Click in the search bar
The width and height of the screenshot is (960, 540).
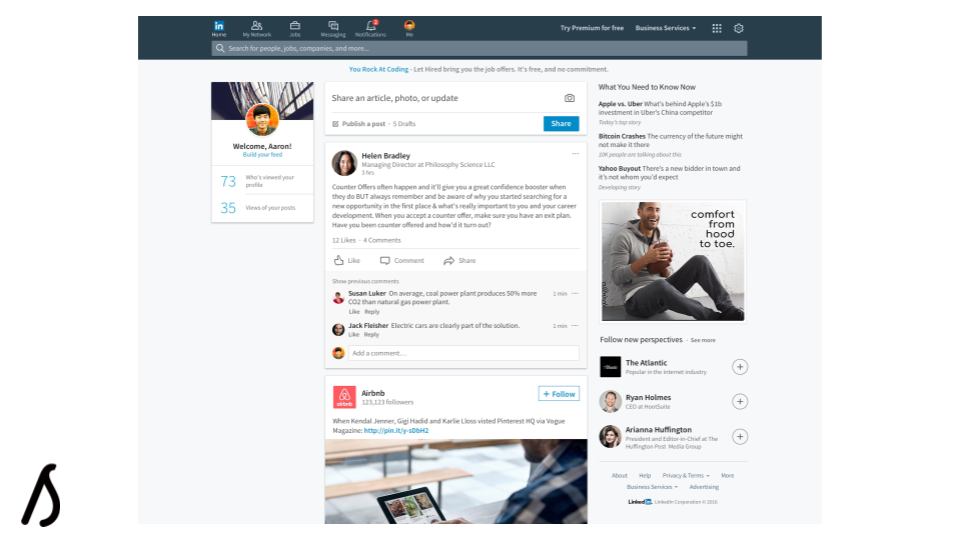[479, 48]
